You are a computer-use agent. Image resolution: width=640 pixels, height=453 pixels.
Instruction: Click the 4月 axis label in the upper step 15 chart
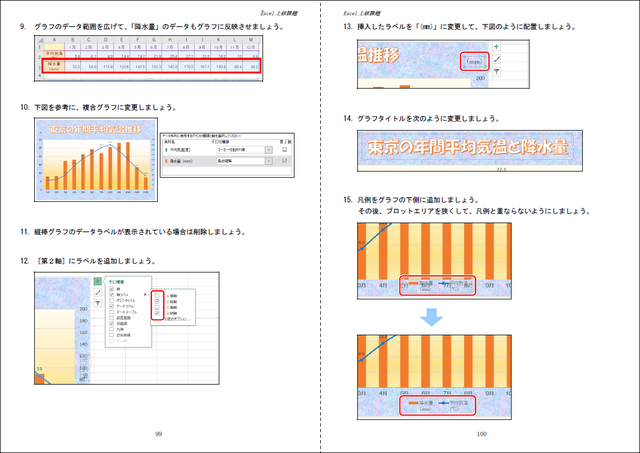383,285
